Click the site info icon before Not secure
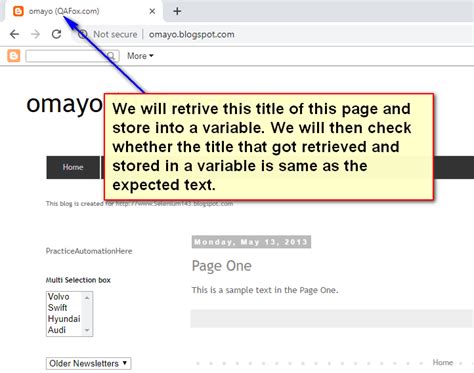The image size is (474, 373). (83, 34)
